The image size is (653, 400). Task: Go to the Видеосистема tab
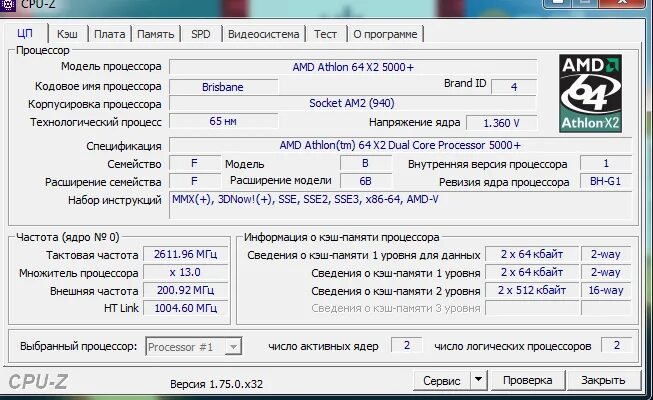click(x=264, y=34)
